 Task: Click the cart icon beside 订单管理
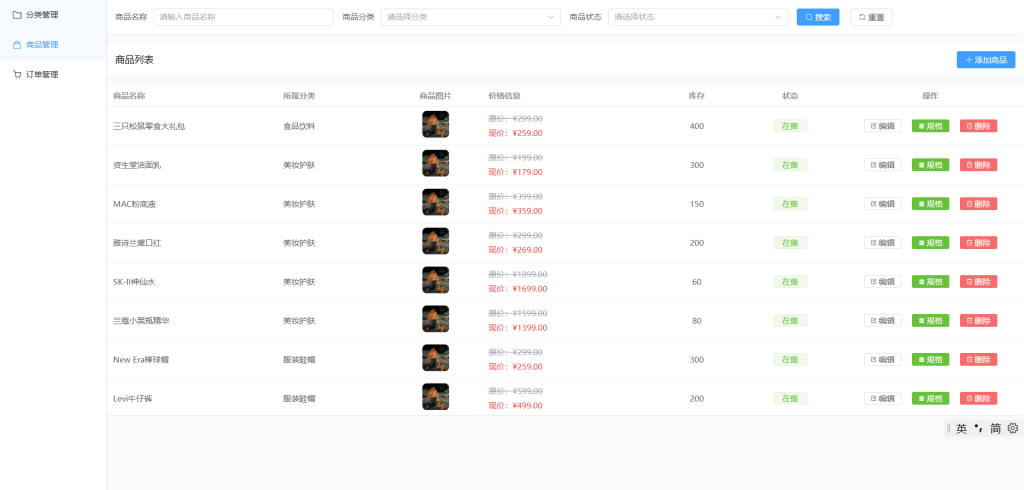(x=17, y=75)
